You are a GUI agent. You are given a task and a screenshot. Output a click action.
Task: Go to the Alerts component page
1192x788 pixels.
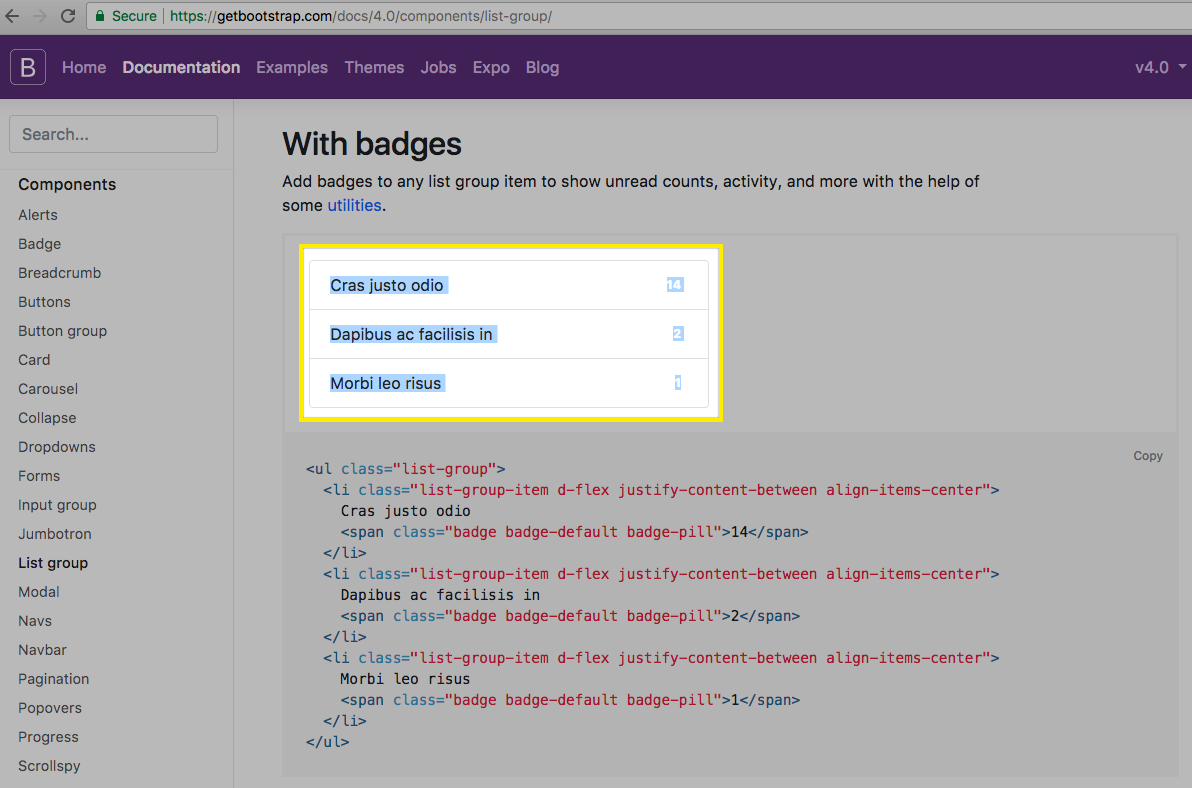point(37,214)
